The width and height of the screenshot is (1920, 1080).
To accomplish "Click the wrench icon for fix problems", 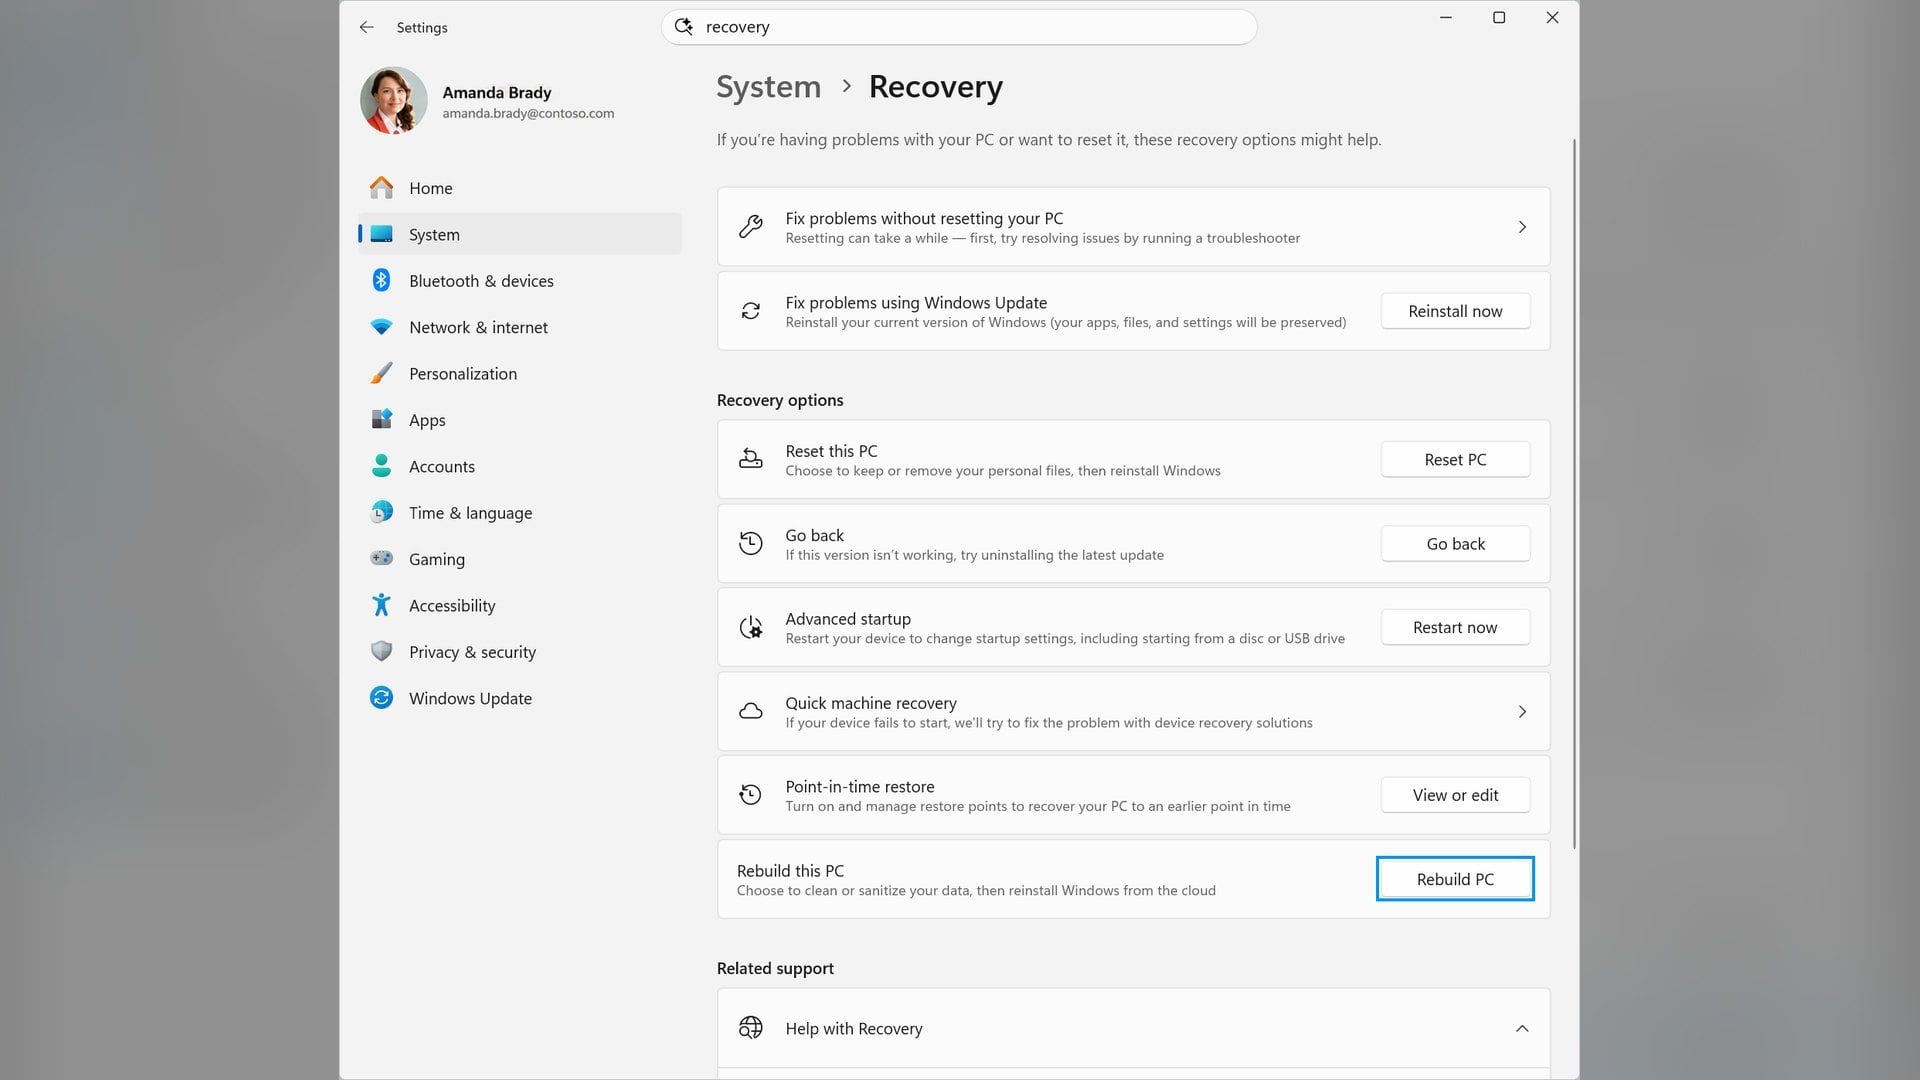I will pos(750,227).
